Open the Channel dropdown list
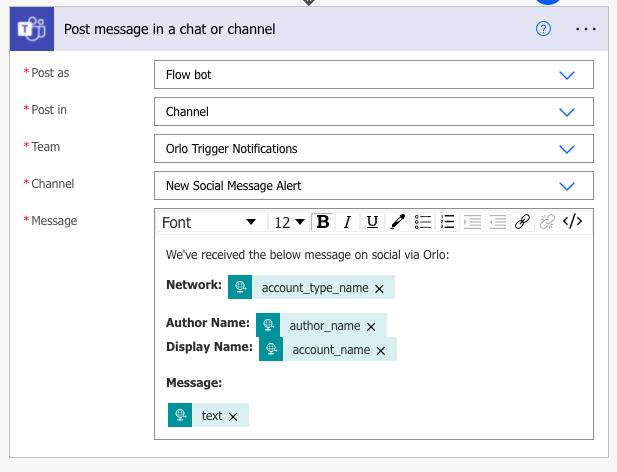This screenshot has height=472, width=617. [x=567, y=186]
